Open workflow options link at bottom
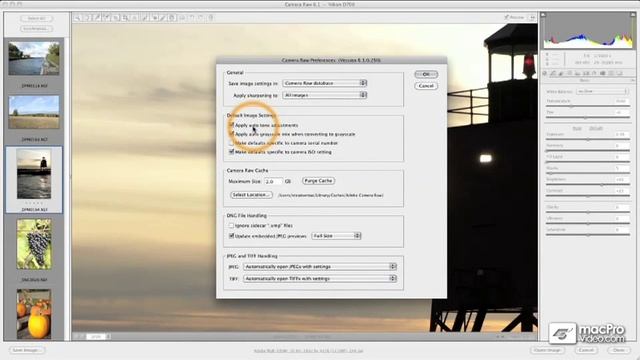 (x=308, y=350)
